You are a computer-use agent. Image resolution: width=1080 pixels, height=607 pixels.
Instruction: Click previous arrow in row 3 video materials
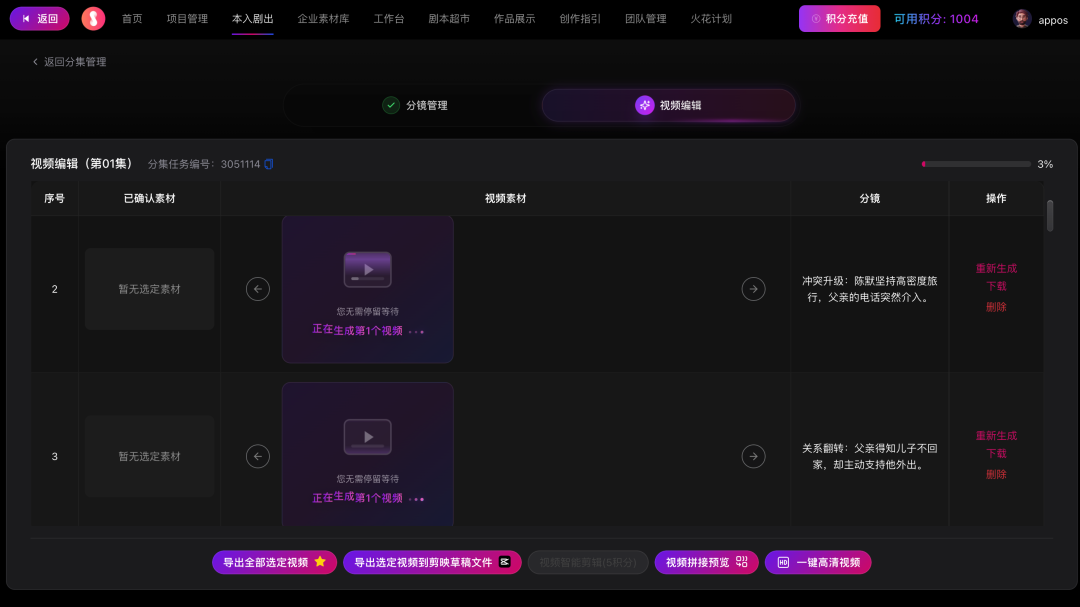pos(258,456)
